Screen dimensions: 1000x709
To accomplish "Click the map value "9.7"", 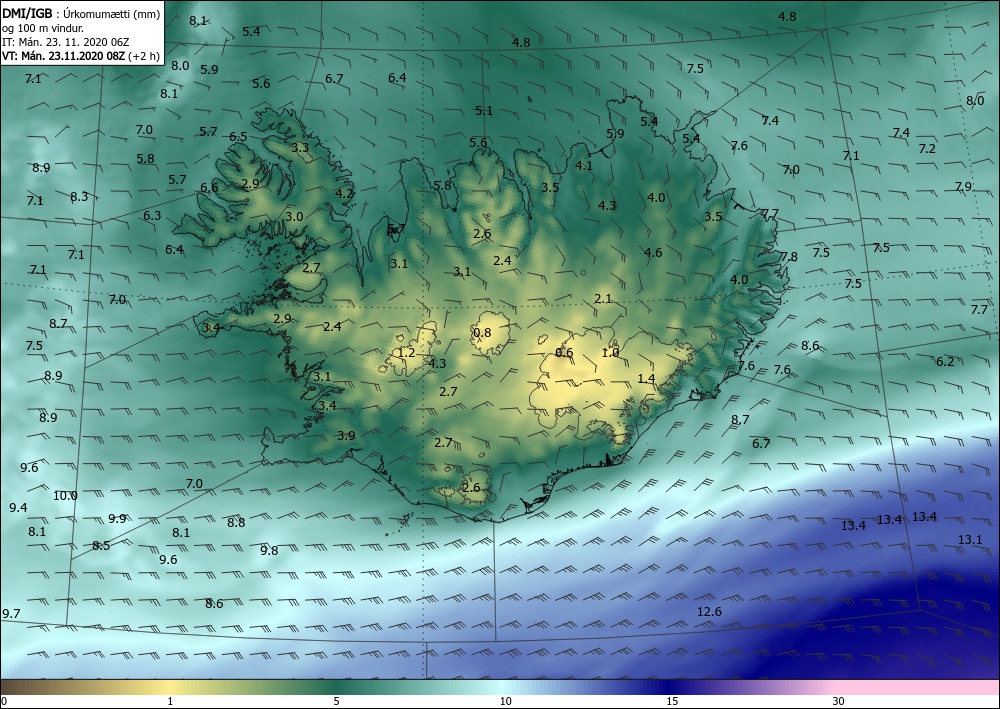I will click(11, 613).
